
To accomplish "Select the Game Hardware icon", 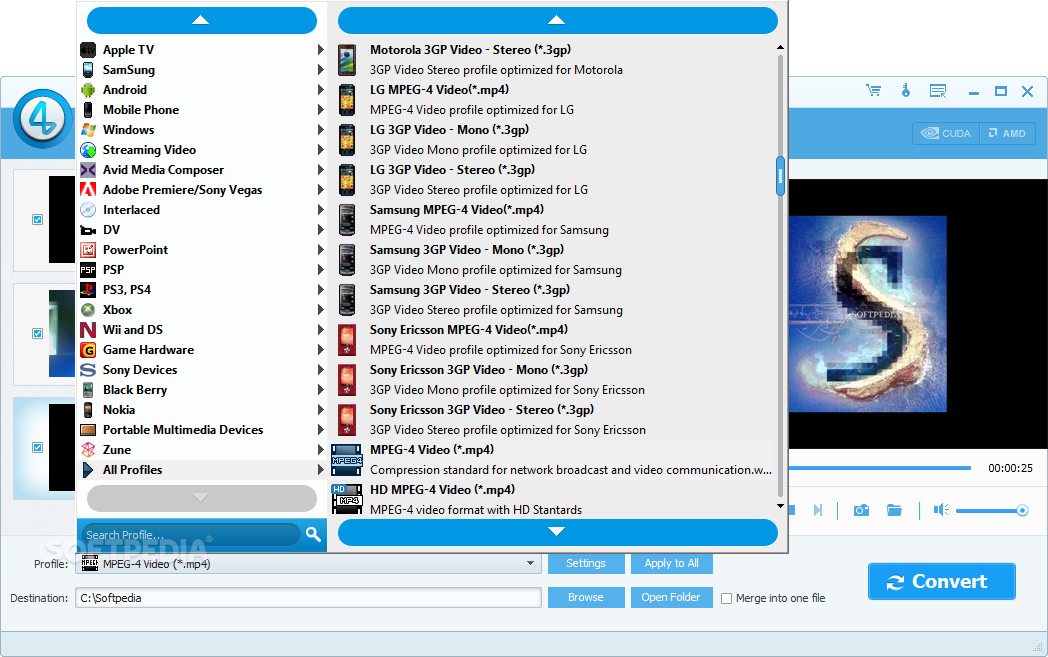I will pos(88,350).
